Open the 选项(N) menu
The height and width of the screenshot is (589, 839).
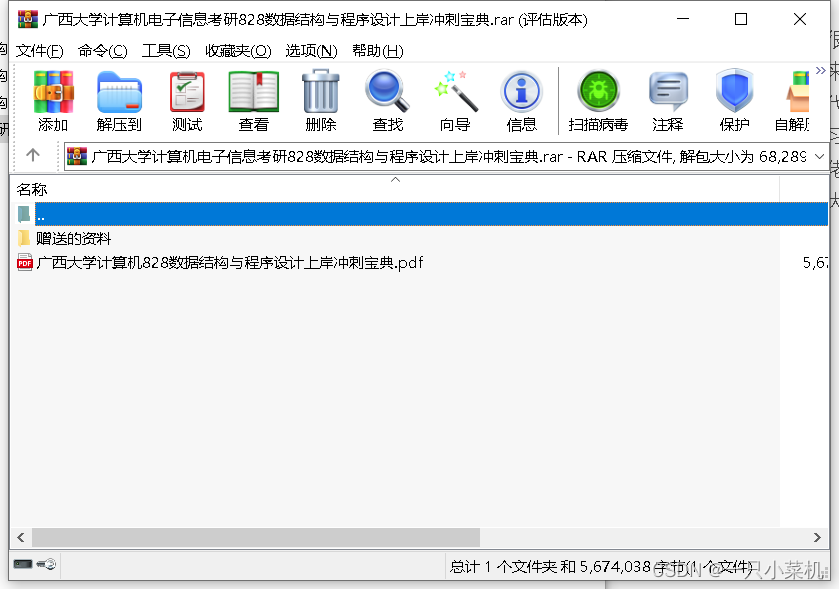(x=311, y=51)
